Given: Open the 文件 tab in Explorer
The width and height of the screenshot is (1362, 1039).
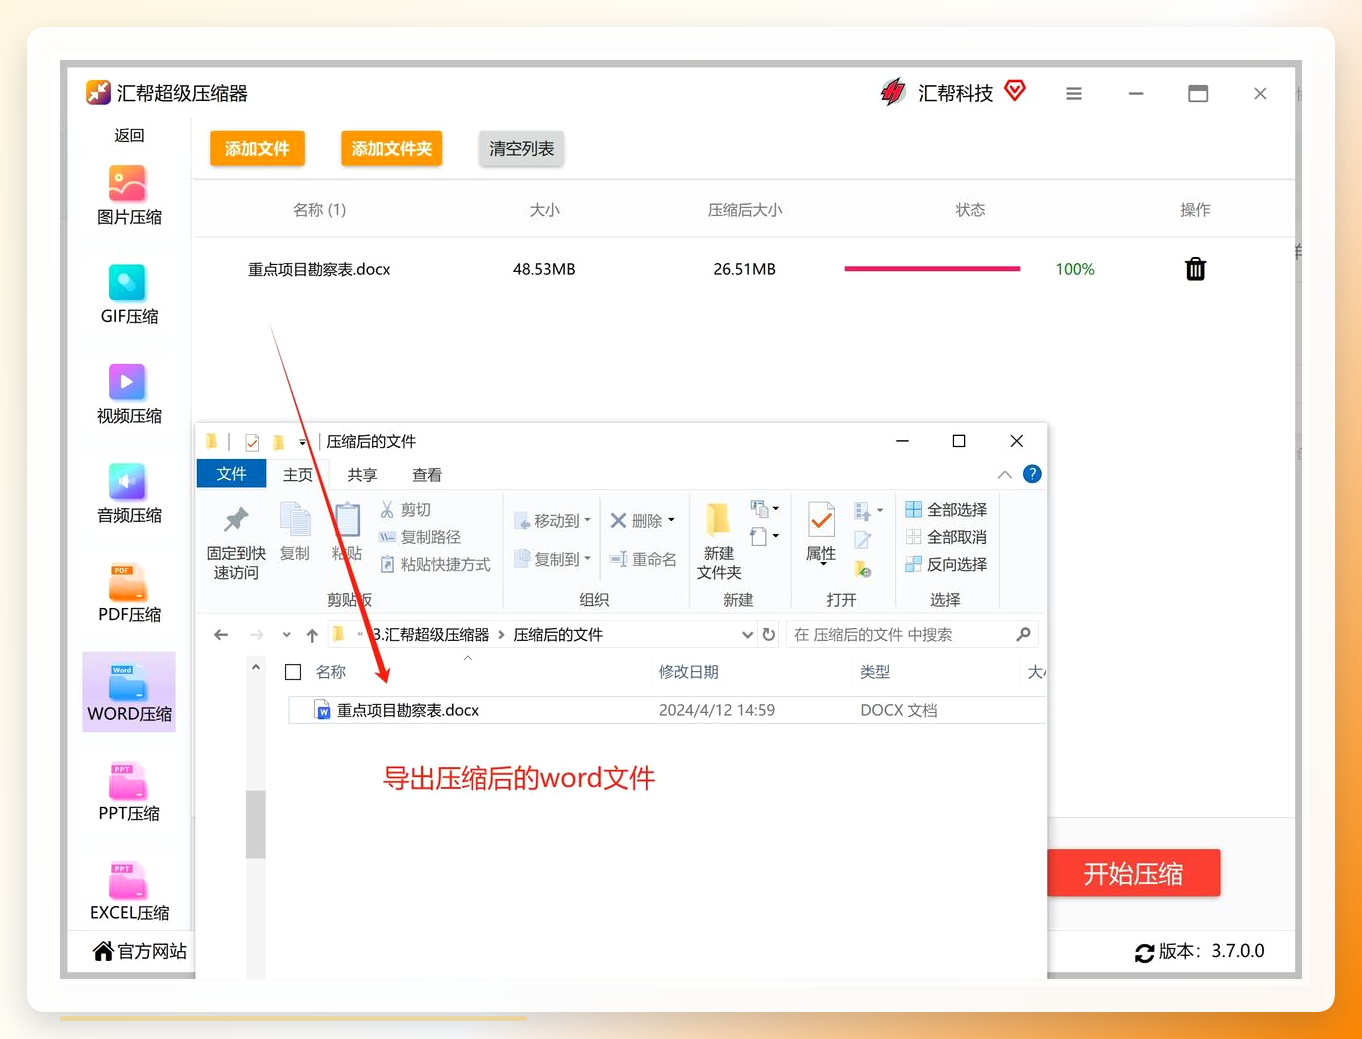Looking at the screenshot, I should click(231, 474).
